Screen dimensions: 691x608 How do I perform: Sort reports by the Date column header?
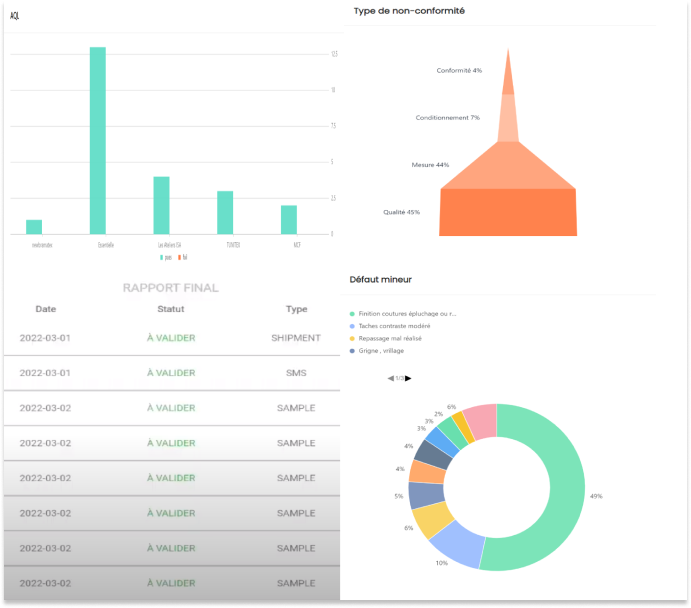[46, 309]
